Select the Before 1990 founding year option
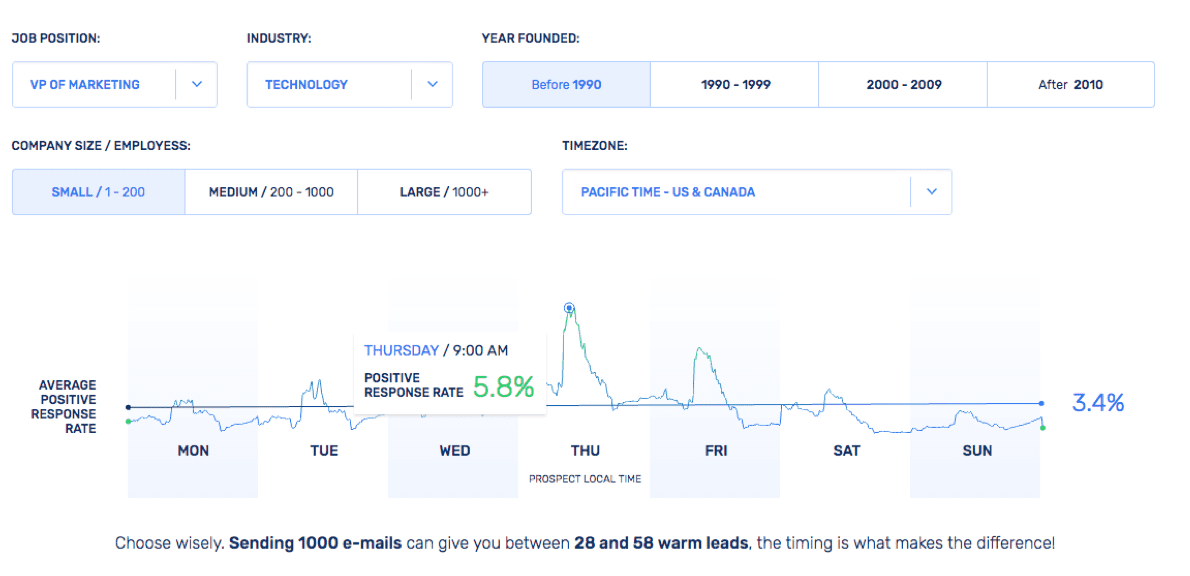The width and height of the screenshot is (1190, 576). [x=566, y=85]
